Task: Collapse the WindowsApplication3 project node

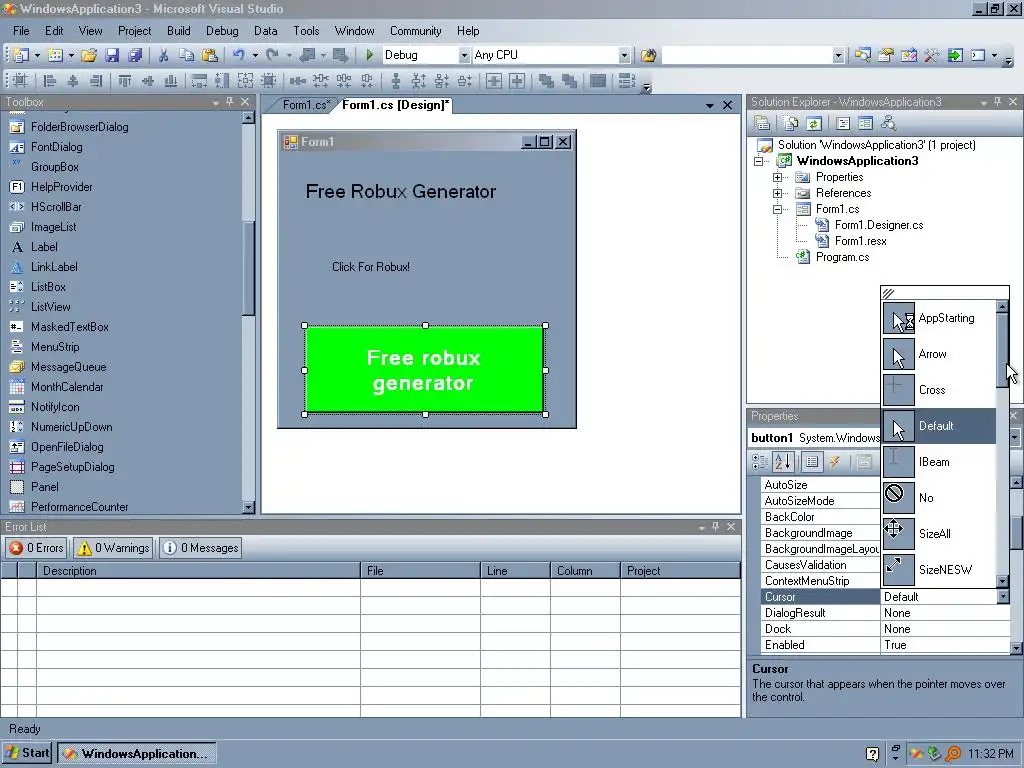Action: pos(758,161)
